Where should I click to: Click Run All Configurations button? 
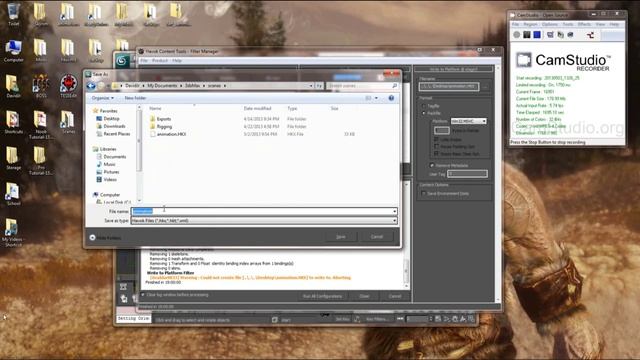322,296
